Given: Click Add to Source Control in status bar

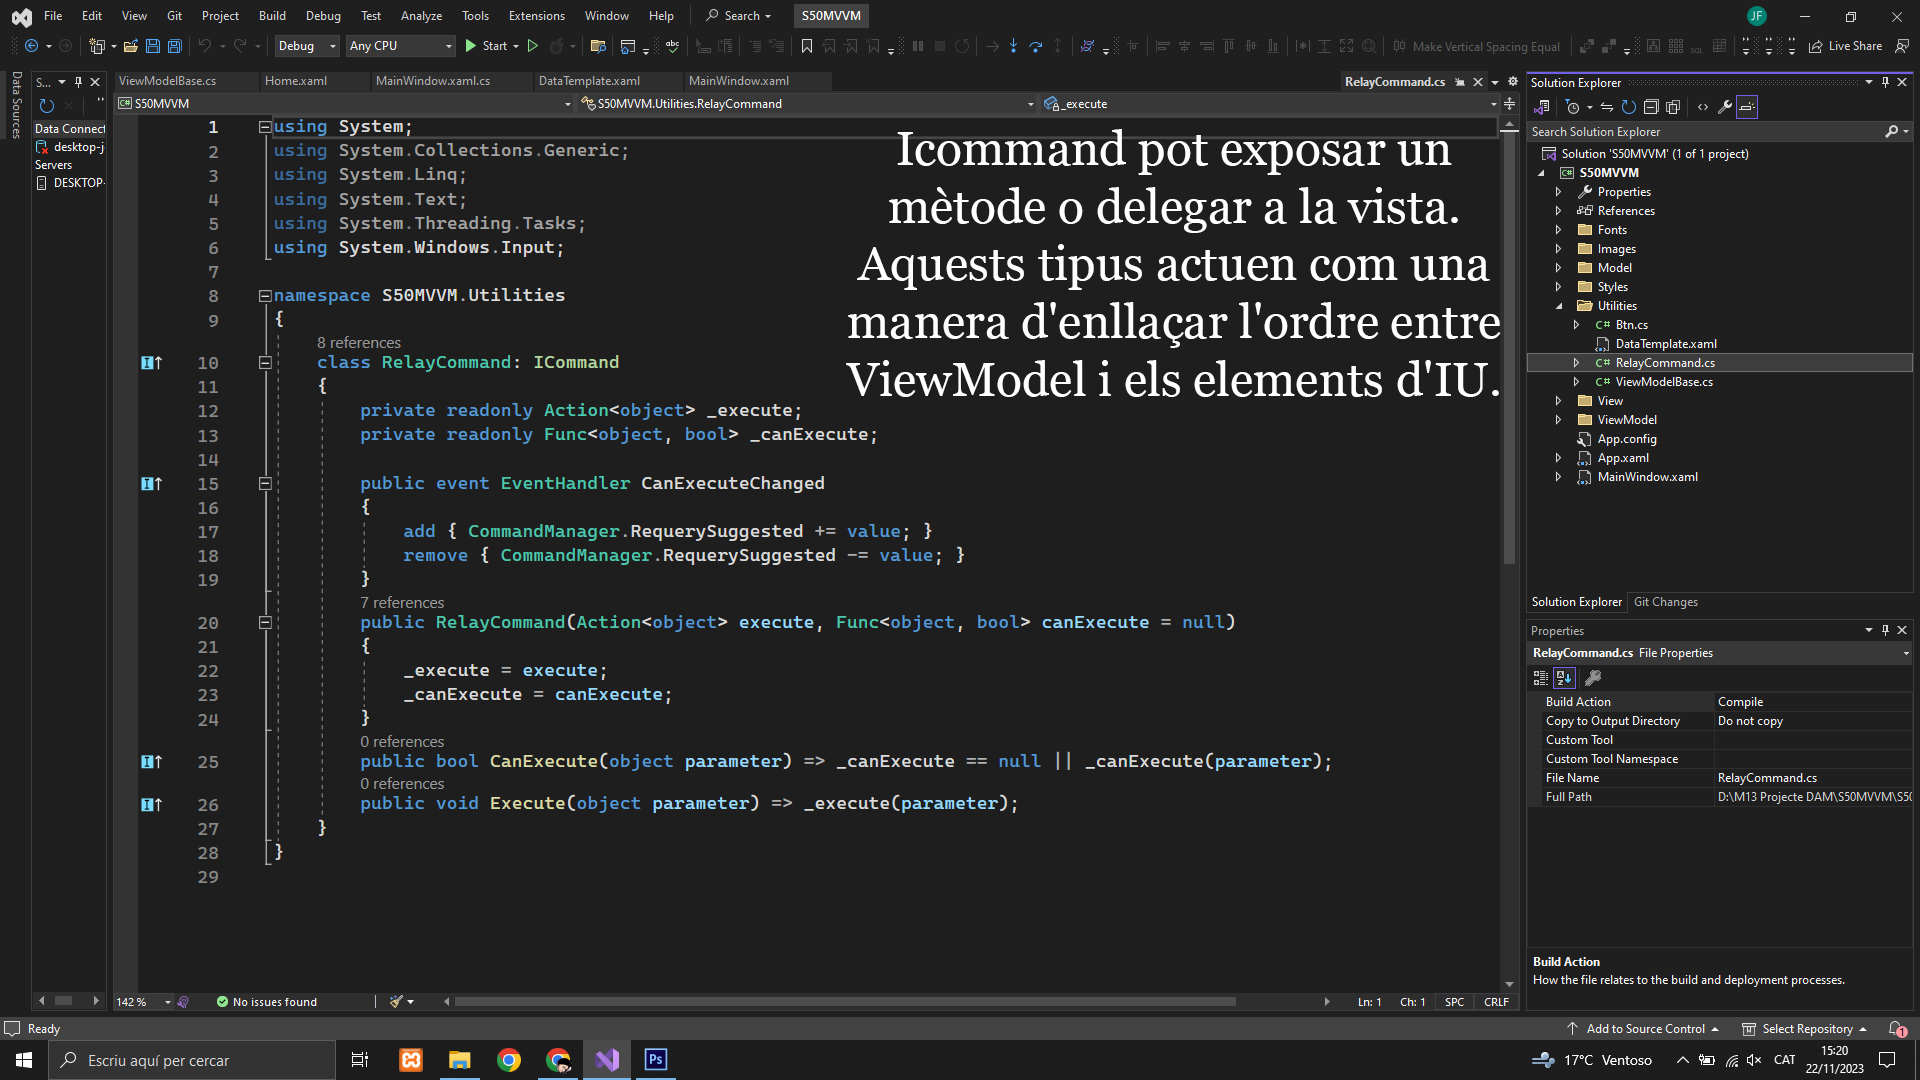Looking at the screenshot, I should [x=1644, y=1029].
